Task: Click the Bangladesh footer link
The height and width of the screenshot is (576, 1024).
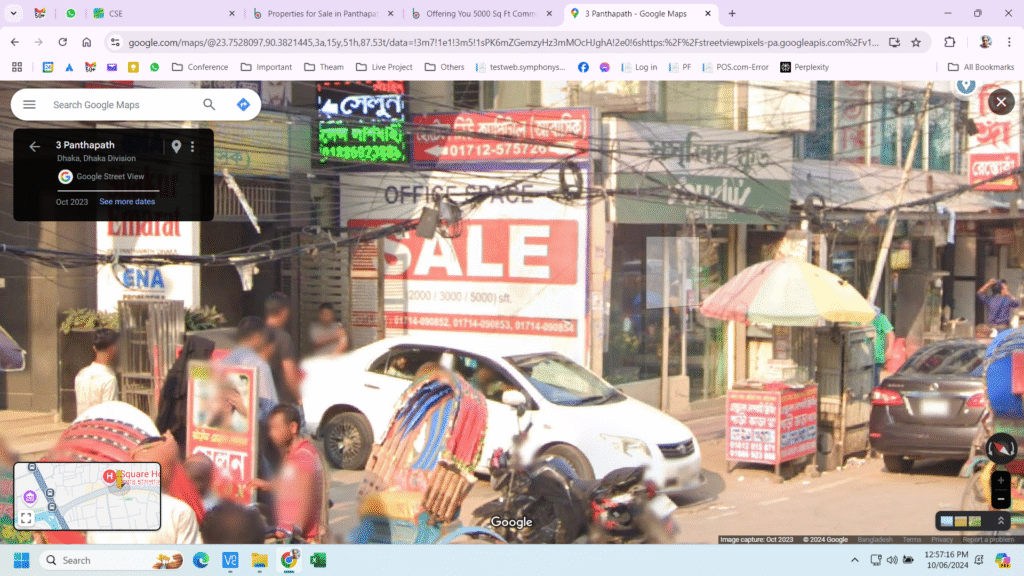Action: pyautogui.click(x=874, y=539)
